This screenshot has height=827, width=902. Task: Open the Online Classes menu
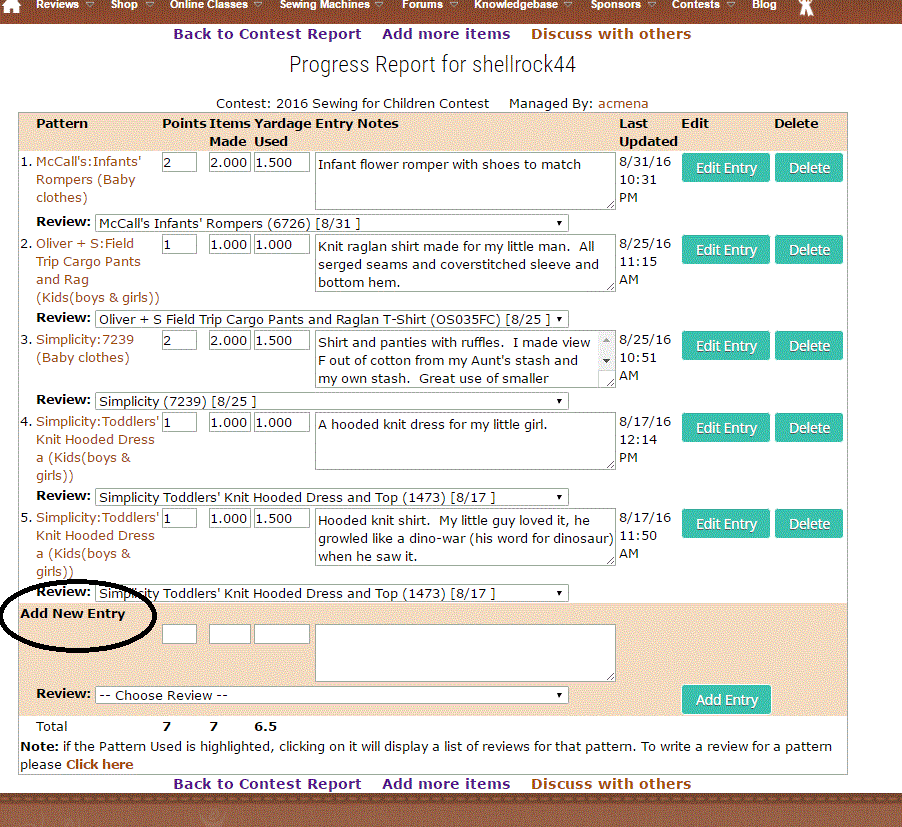click(x=208, y=5)
